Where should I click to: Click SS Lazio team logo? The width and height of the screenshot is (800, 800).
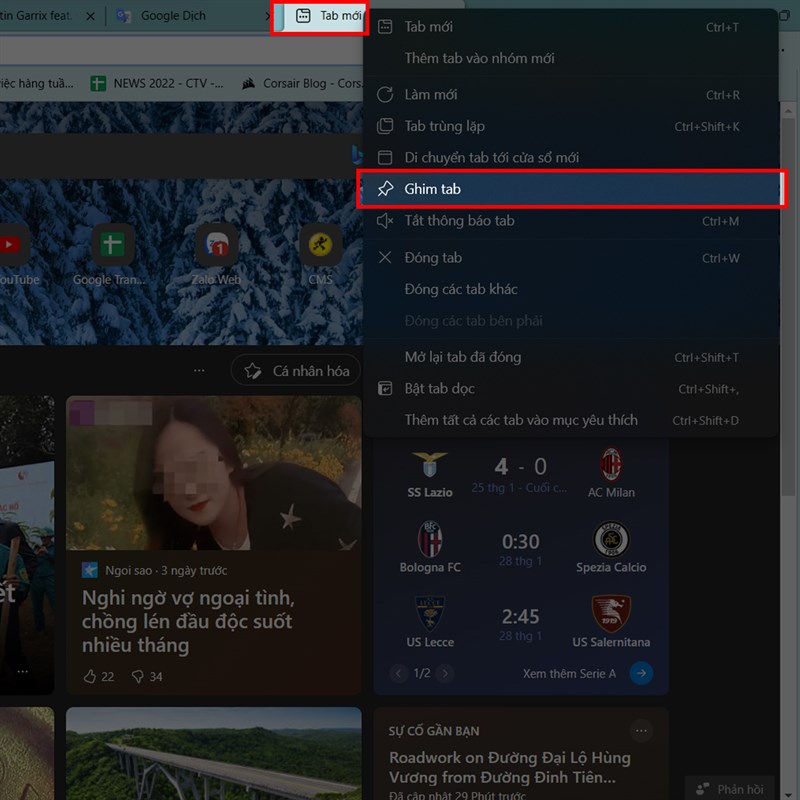click(430, 464)
